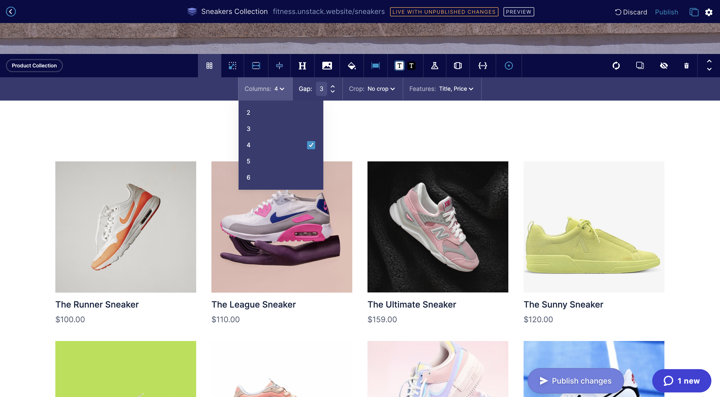
Task: Open the page settings gear icon
Action: click(709, 12)
